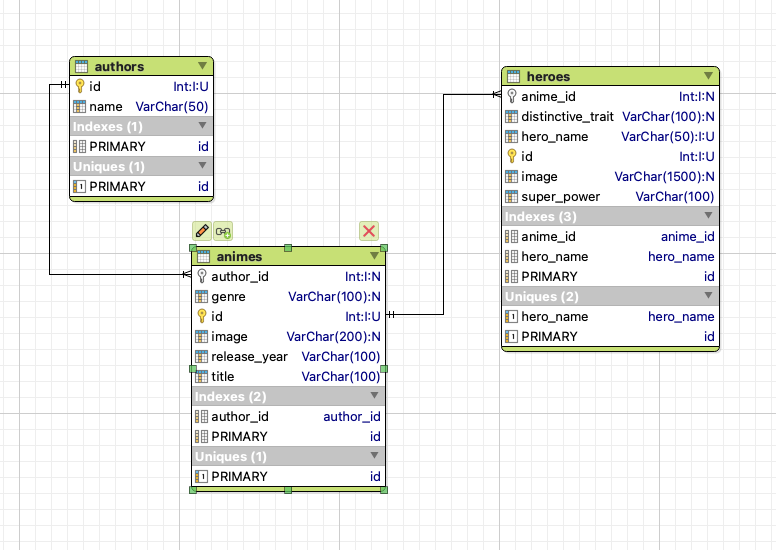Click the column icon beside hero_name column
This screenshot has width=776, height=550.
[x=511, y=137]
